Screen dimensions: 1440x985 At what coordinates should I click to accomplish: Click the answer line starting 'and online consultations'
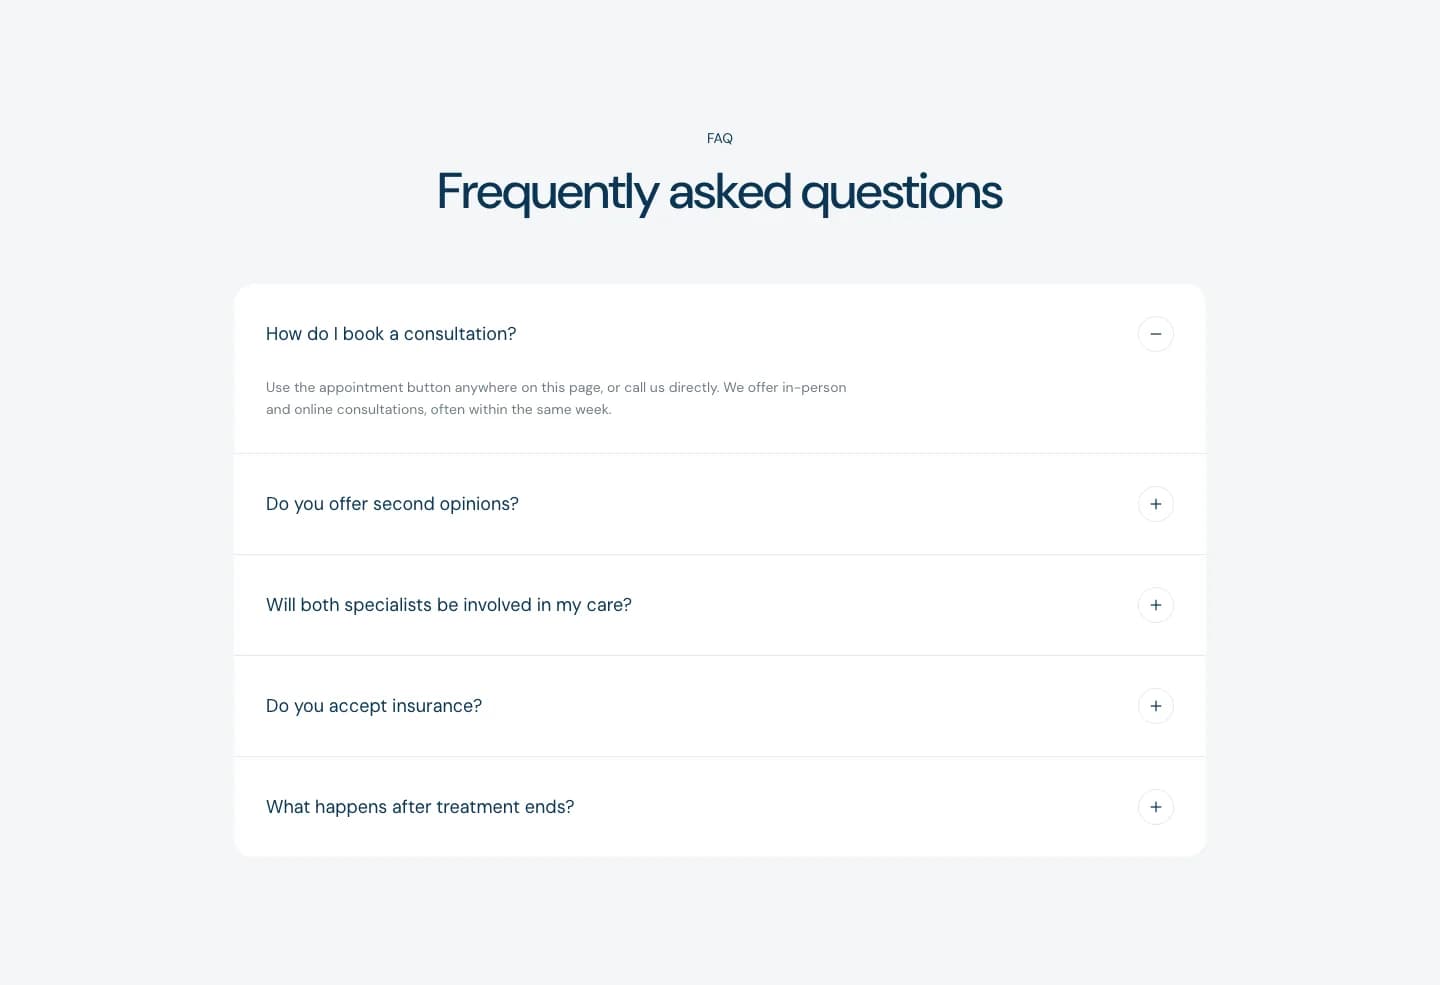[x=438, y=409]
